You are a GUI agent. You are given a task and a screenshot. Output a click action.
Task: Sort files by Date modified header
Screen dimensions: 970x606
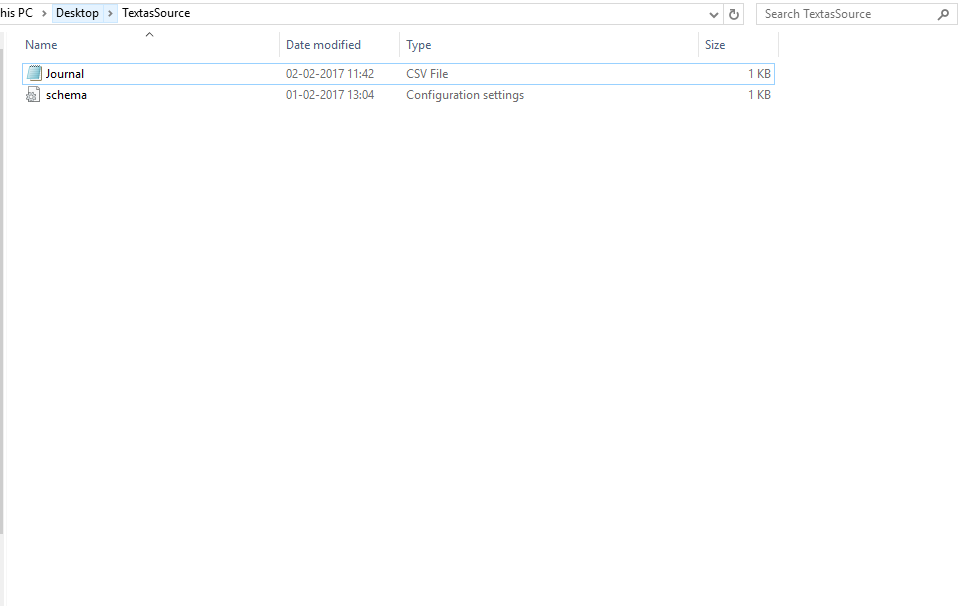(x=323, y=45)
